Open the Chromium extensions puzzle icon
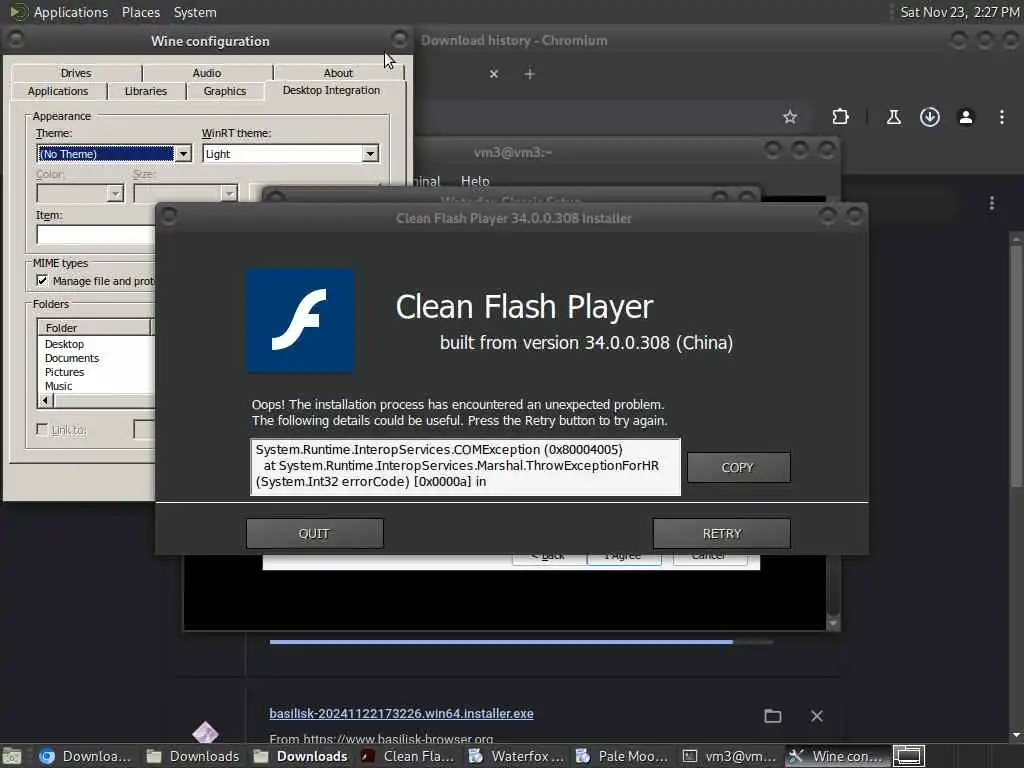This screenshot has width=1024, height=768. tap(840, 117)
